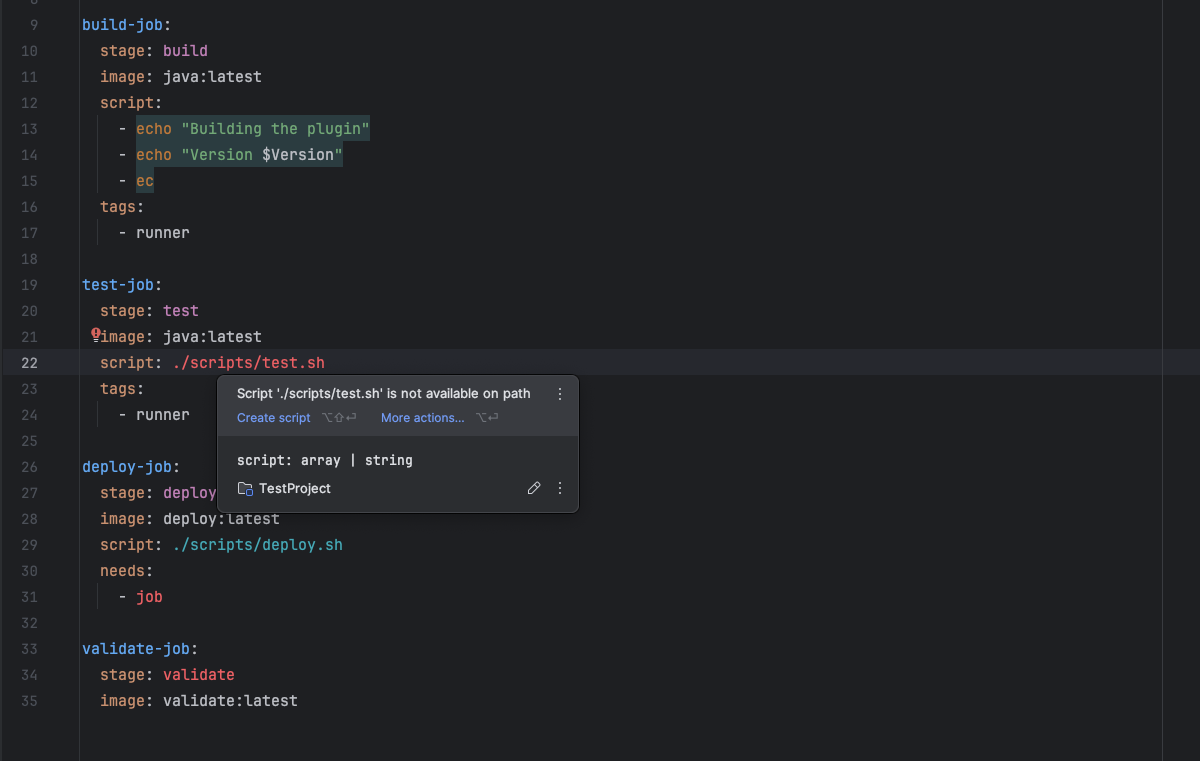1200x761 pixels.
Task: Click 'stage: build' value on line 10
Action: click(185, 51)
